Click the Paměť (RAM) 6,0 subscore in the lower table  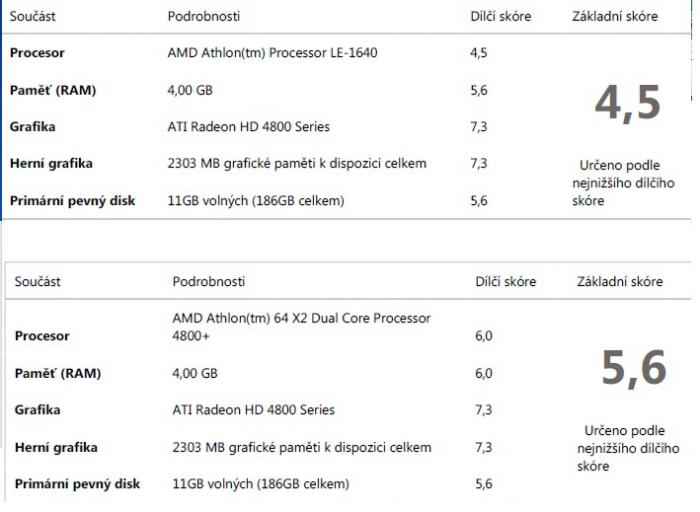click(485, 373)
